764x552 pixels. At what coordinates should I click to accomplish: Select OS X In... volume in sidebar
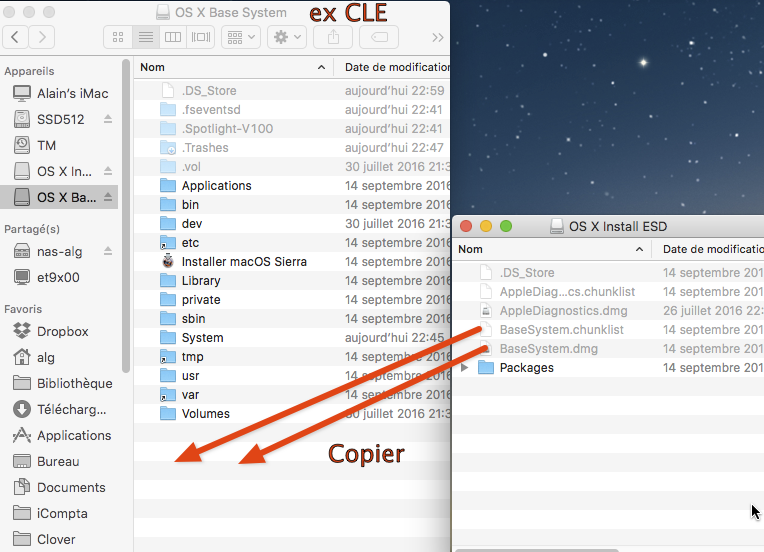(61, 171)
